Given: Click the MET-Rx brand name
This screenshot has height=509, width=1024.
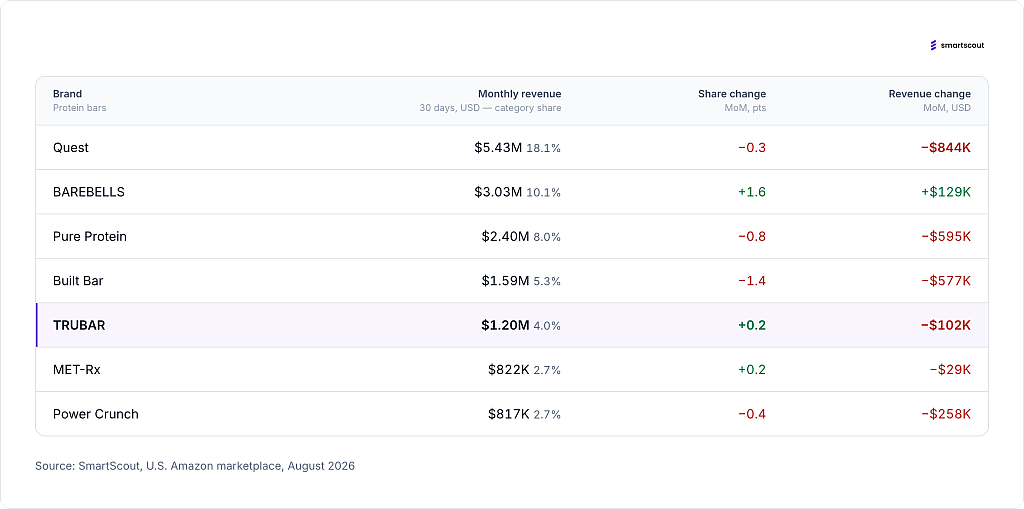Looking at the screenshot, I should [76, 370].
